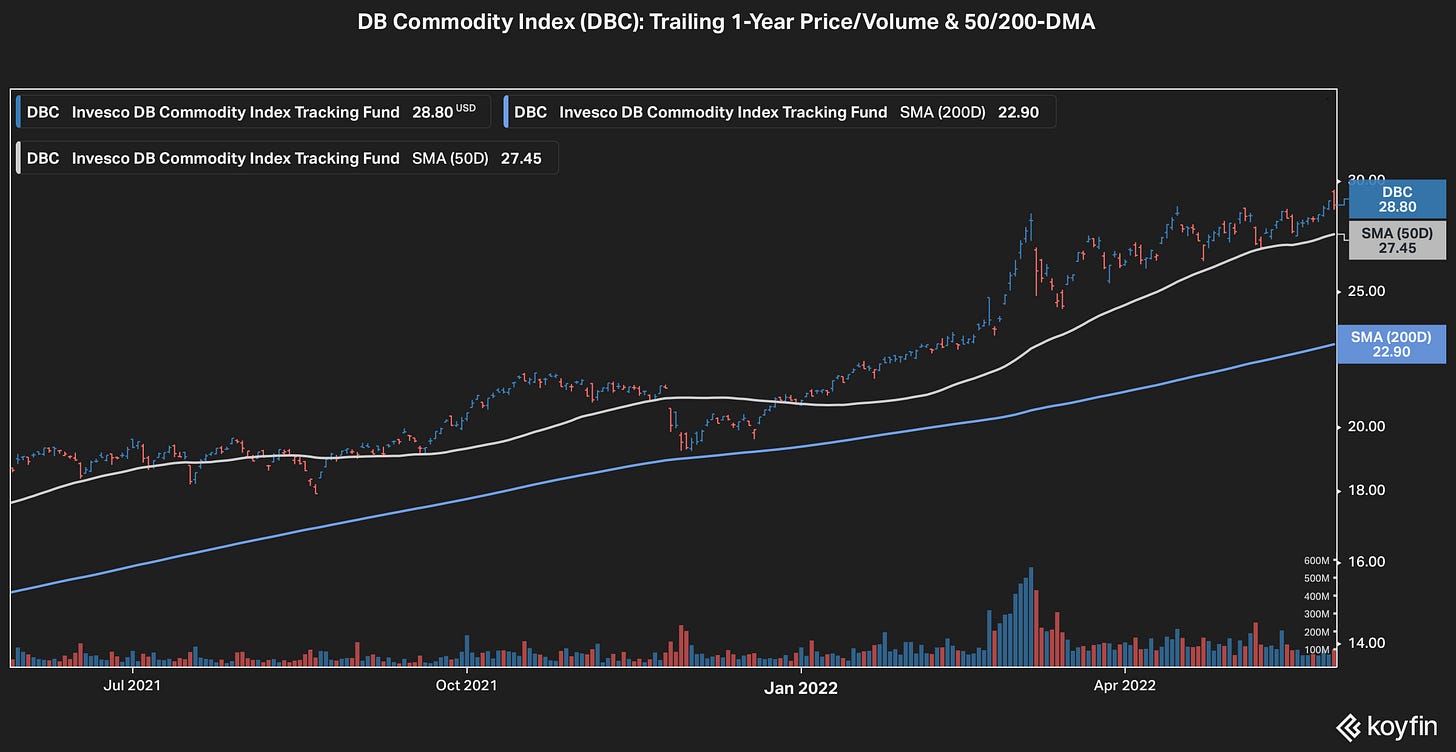Click the 400M volume axis label

tap(1316, 596)
